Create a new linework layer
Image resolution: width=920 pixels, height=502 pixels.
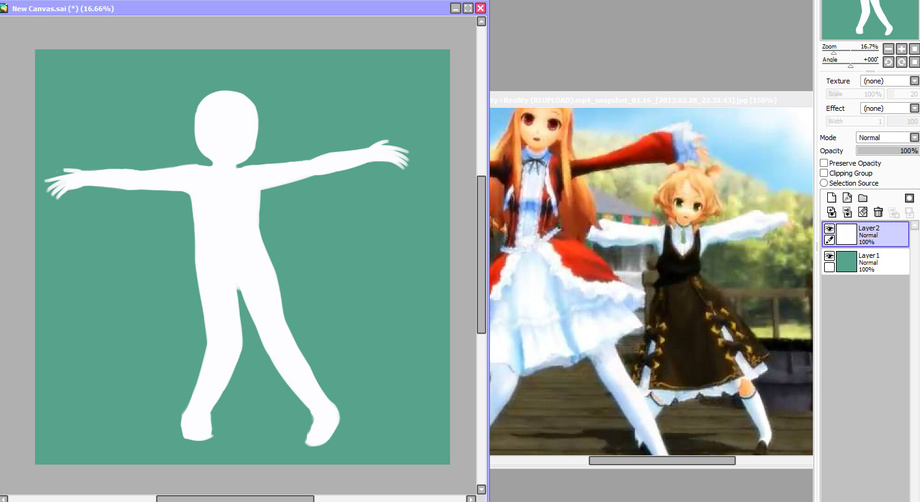(x=847, y=198)
